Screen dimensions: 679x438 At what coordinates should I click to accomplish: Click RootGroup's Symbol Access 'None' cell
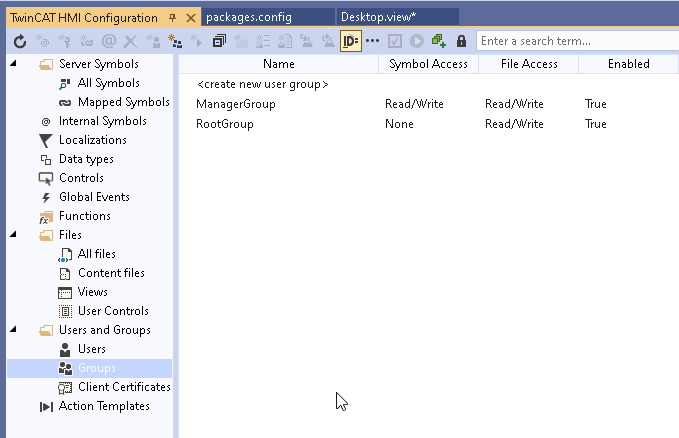tap(399, 124)
